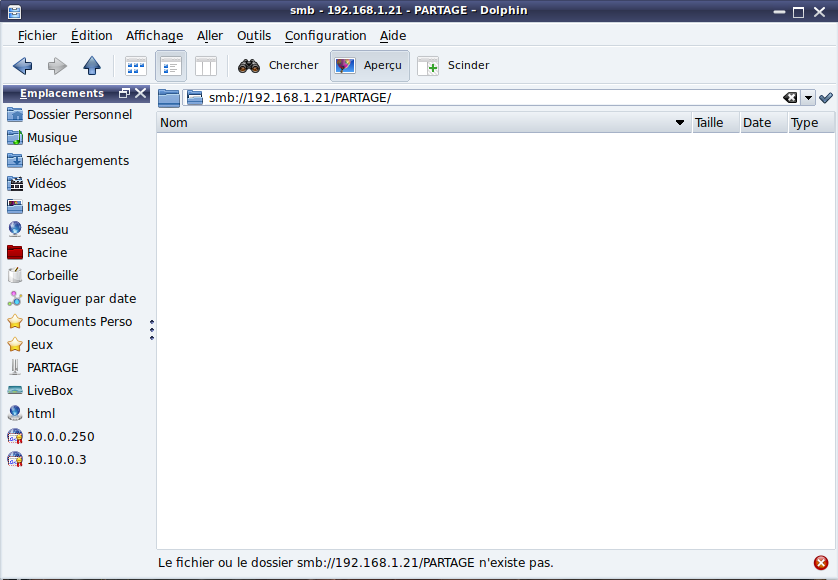Open the Édition menu
Viewport: 838px width, 580px height.
point(92,36)
